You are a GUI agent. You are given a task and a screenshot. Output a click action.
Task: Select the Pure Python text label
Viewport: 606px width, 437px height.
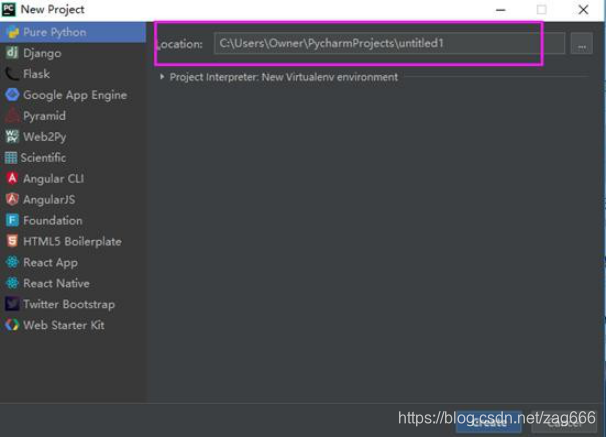[55, 32]
